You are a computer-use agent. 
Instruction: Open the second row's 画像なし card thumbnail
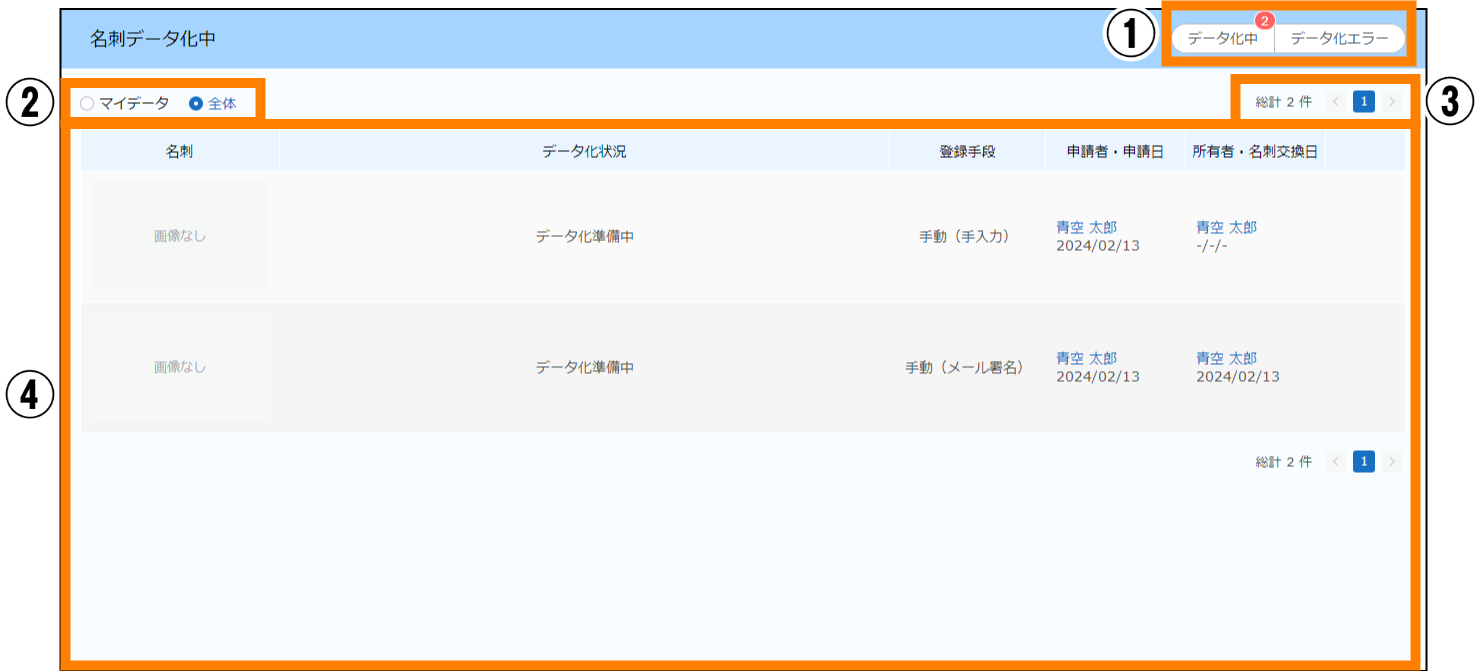click(x=180, y=367)
